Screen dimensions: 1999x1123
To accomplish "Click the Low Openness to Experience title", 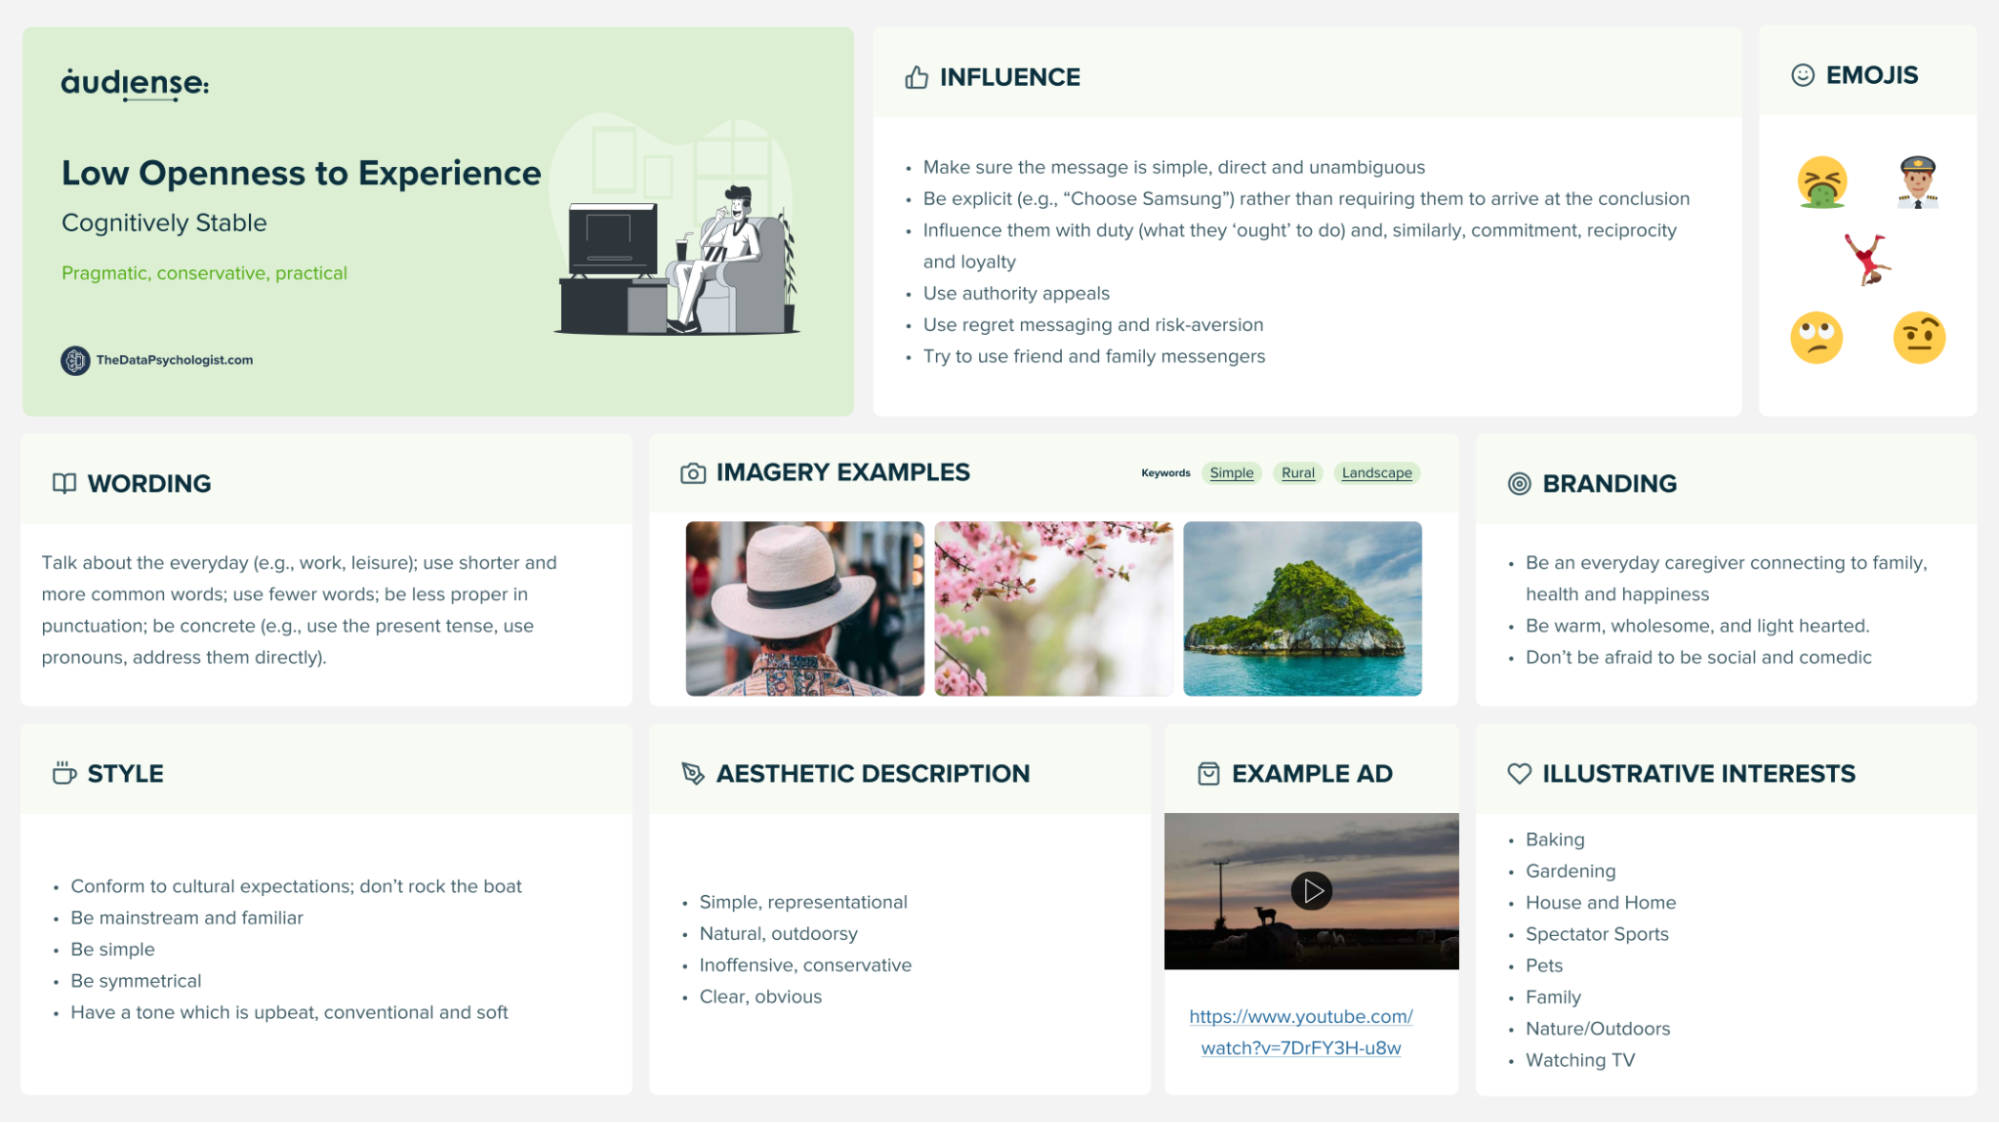I will 301,173.
